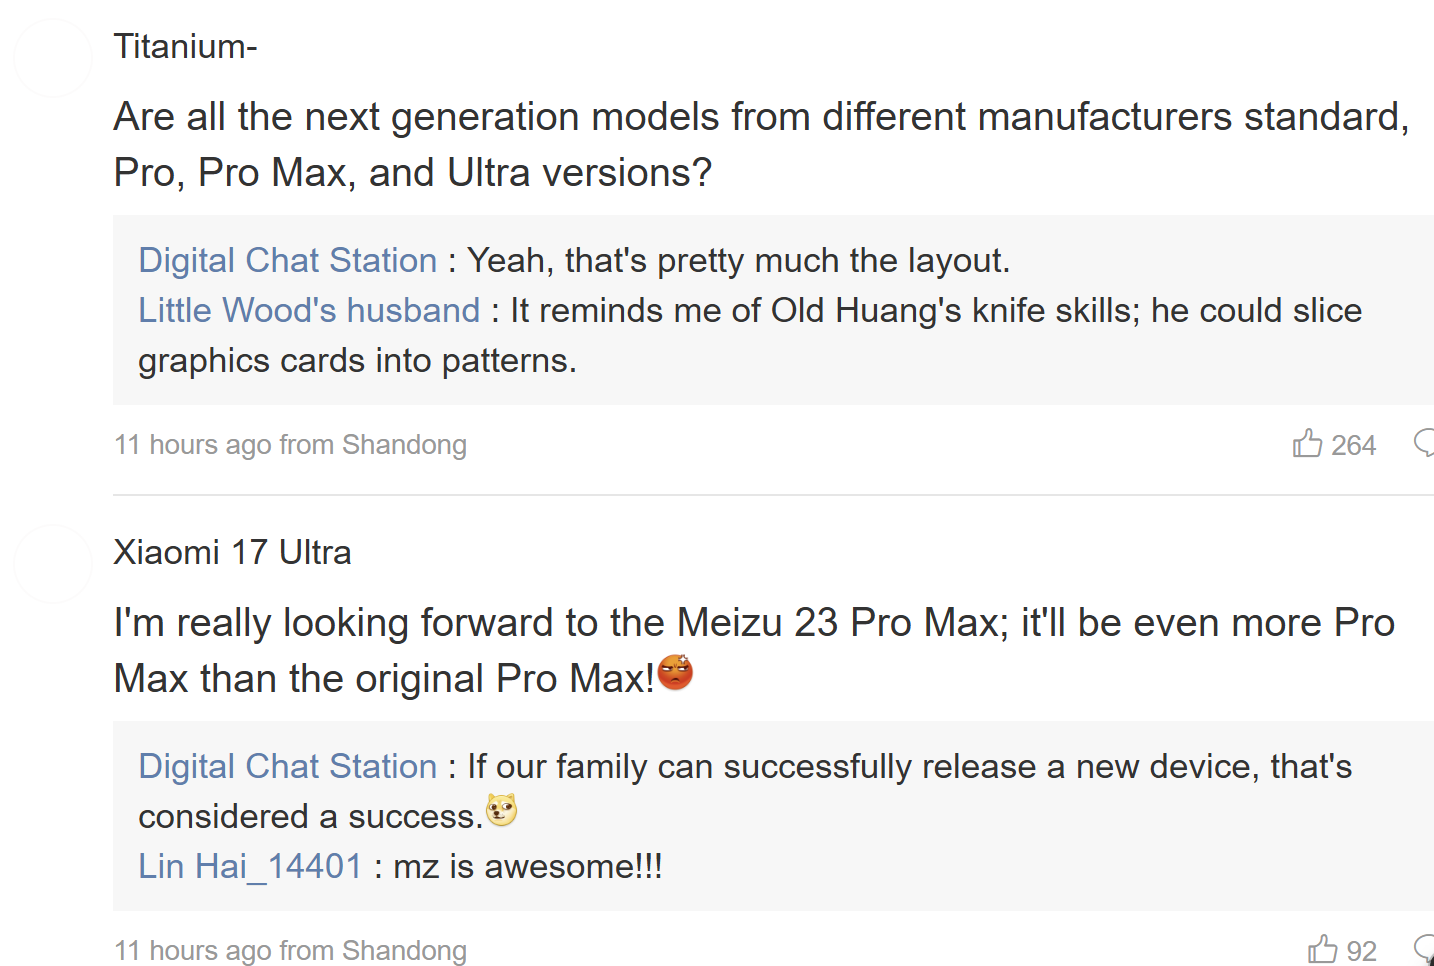Click the 264 like count
Viewport: 1434px width, 966px height.
[1353, 445]
